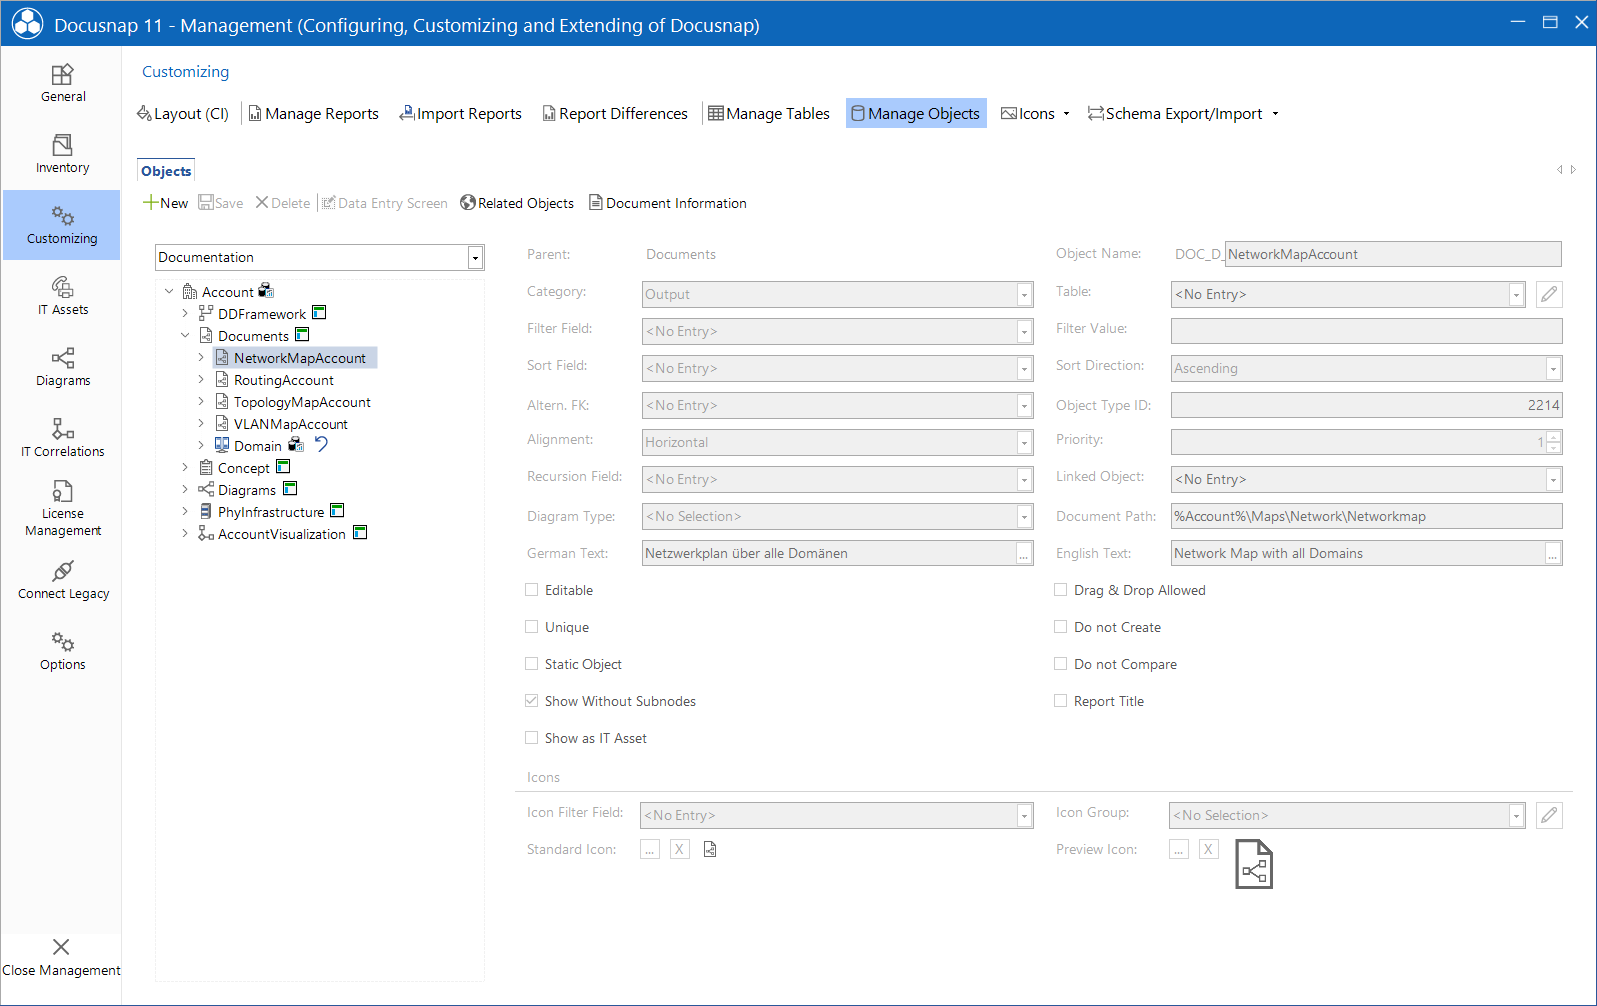The height and width of the screenshot is (1006, 1597).
Task: Open Document Information
Action: pos(667,203)
